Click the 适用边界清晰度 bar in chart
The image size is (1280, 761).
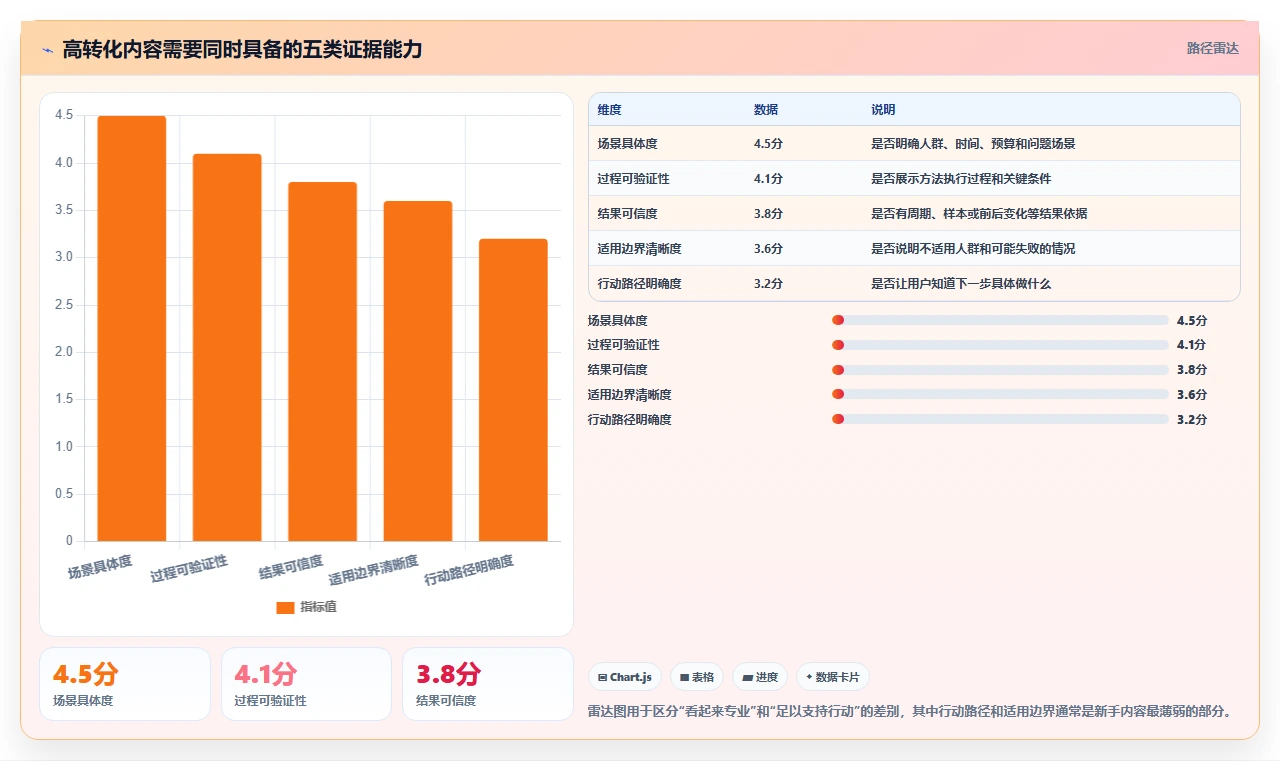(x=418, y=371)
